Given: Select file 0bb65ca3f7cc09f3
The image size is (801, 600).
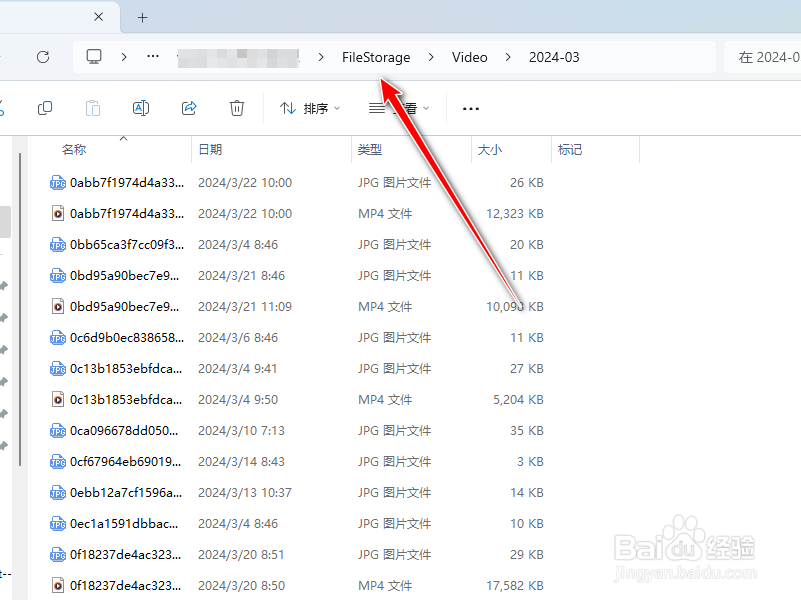Looking at the screenshot, I should (296, 245).
